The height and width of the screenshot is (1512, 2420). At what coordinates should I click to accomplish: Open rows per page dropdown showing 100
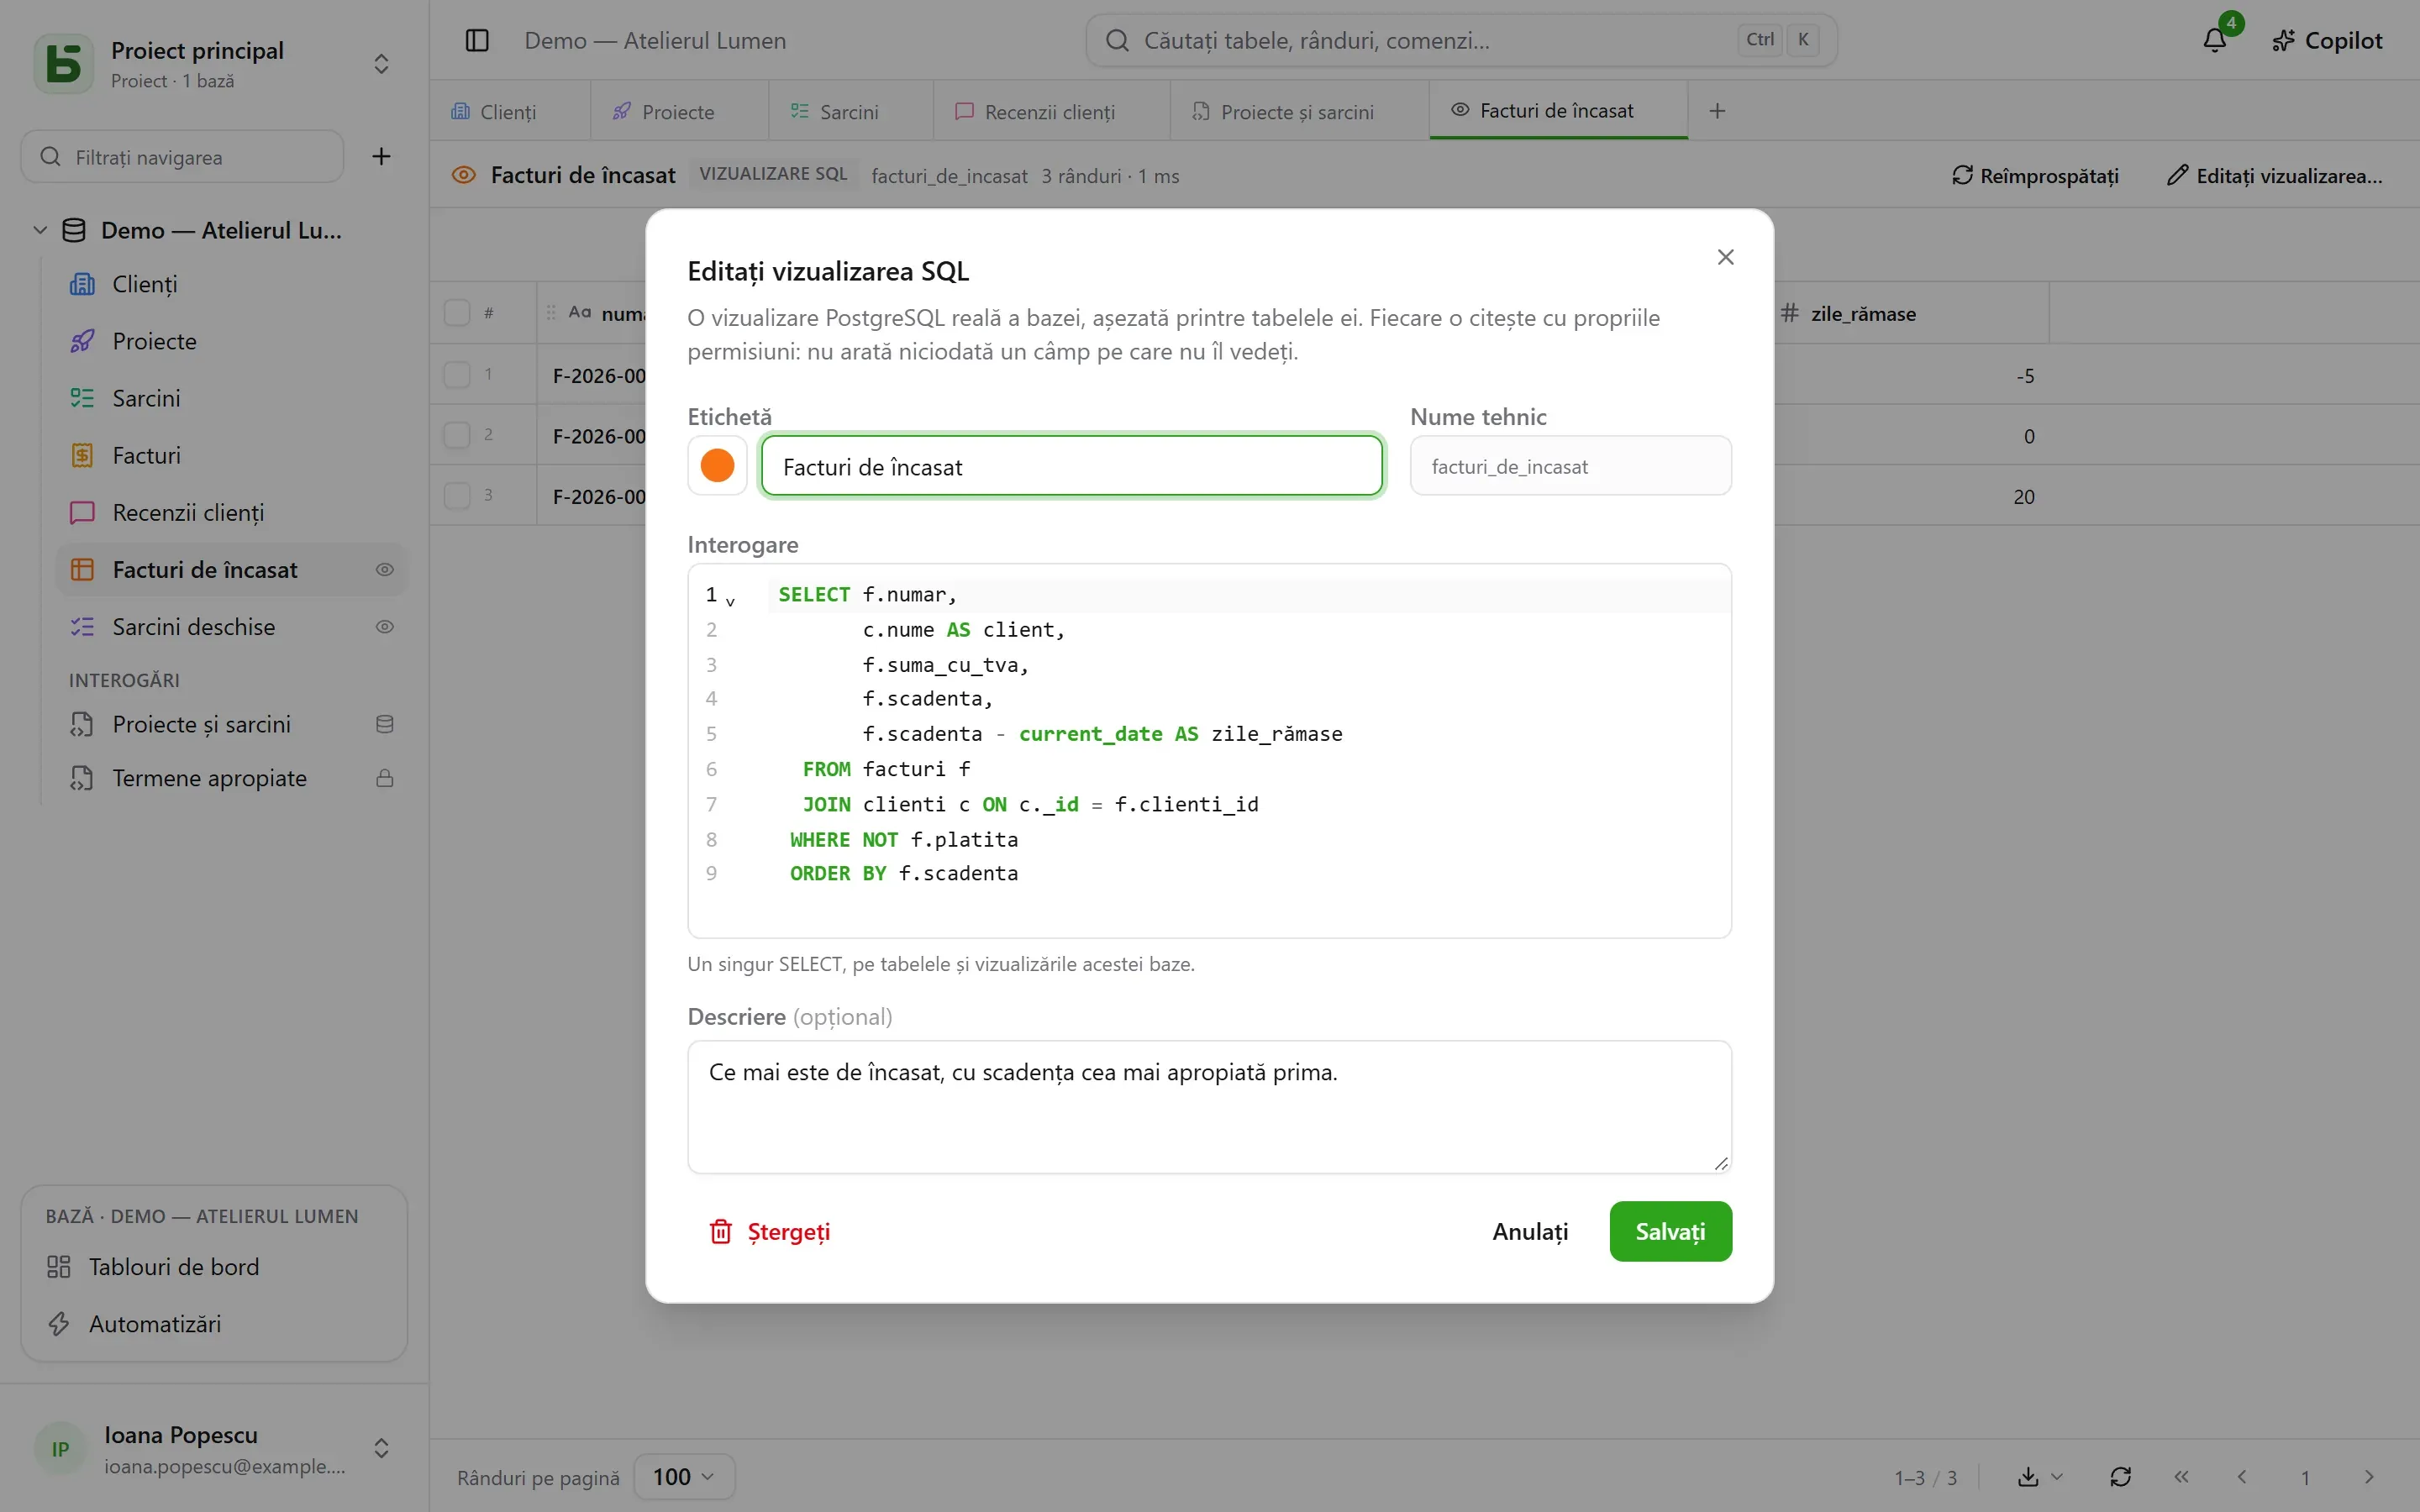tap(684, 1477)
